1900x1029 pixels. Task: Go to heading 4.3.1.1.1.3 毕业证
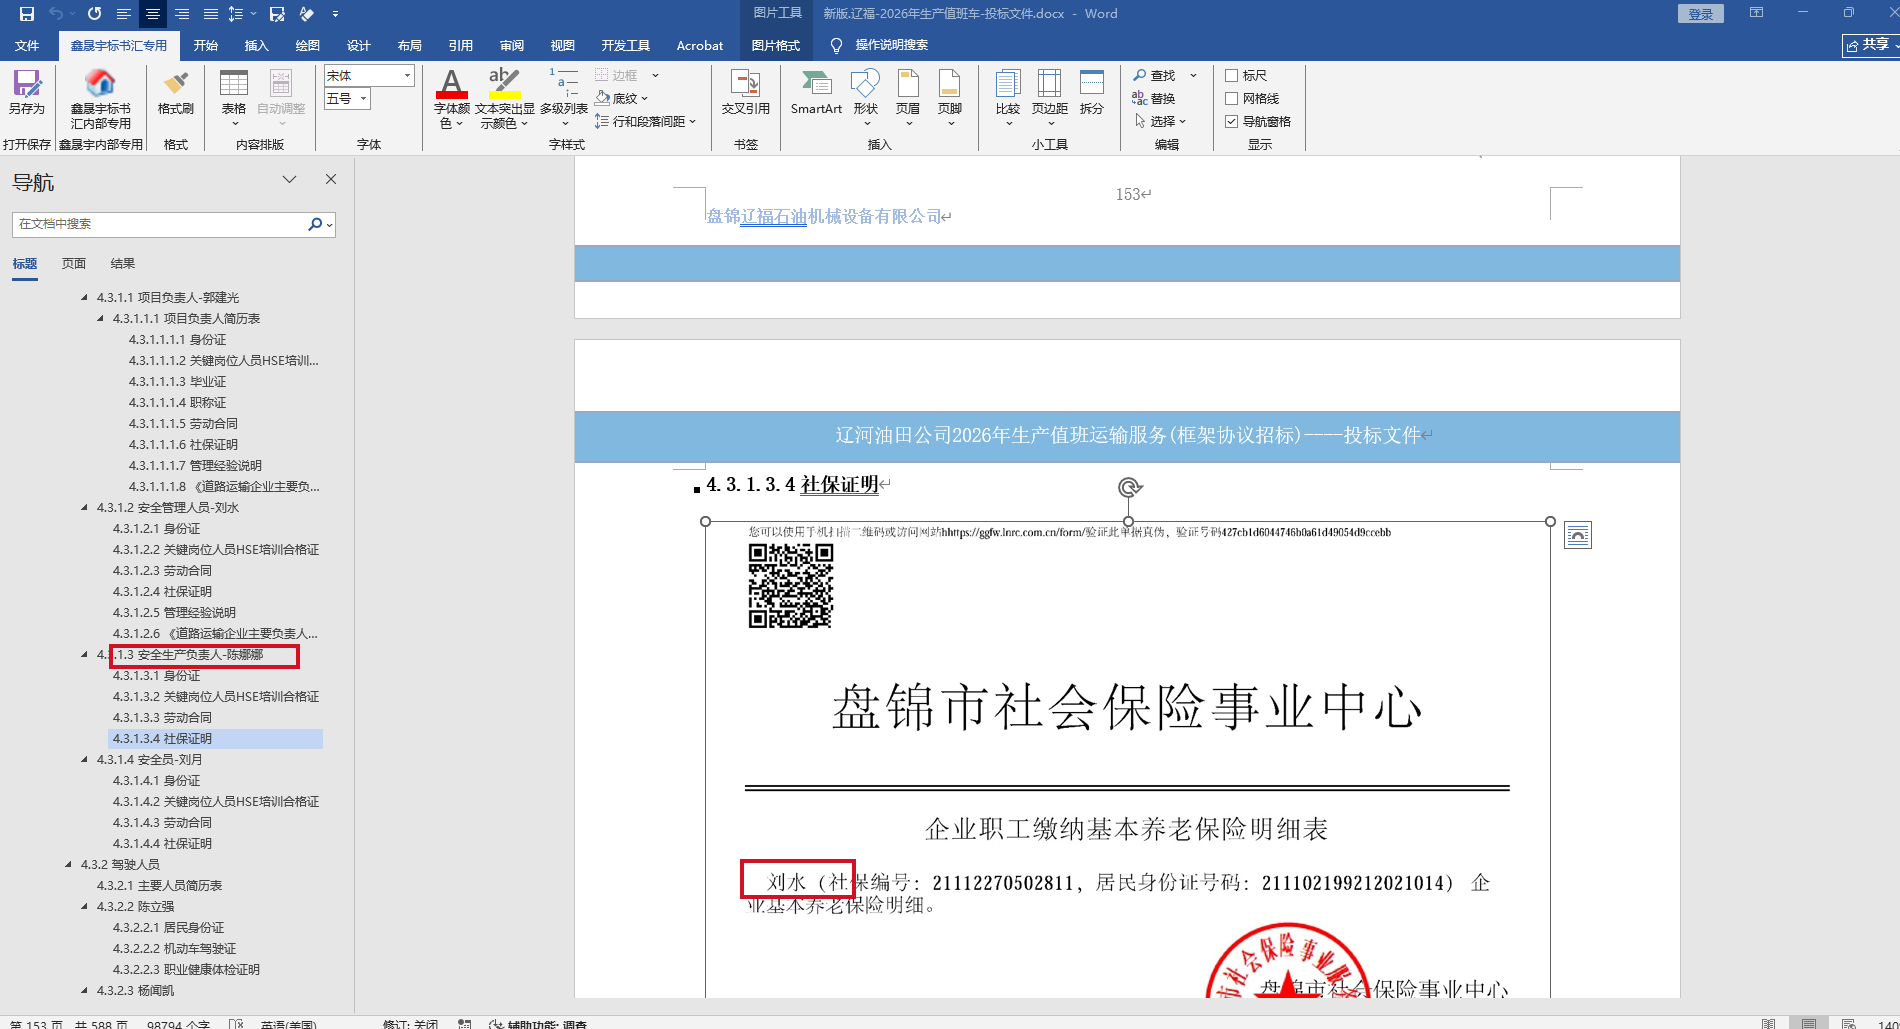pyautogui.click(x=177, y=382)
